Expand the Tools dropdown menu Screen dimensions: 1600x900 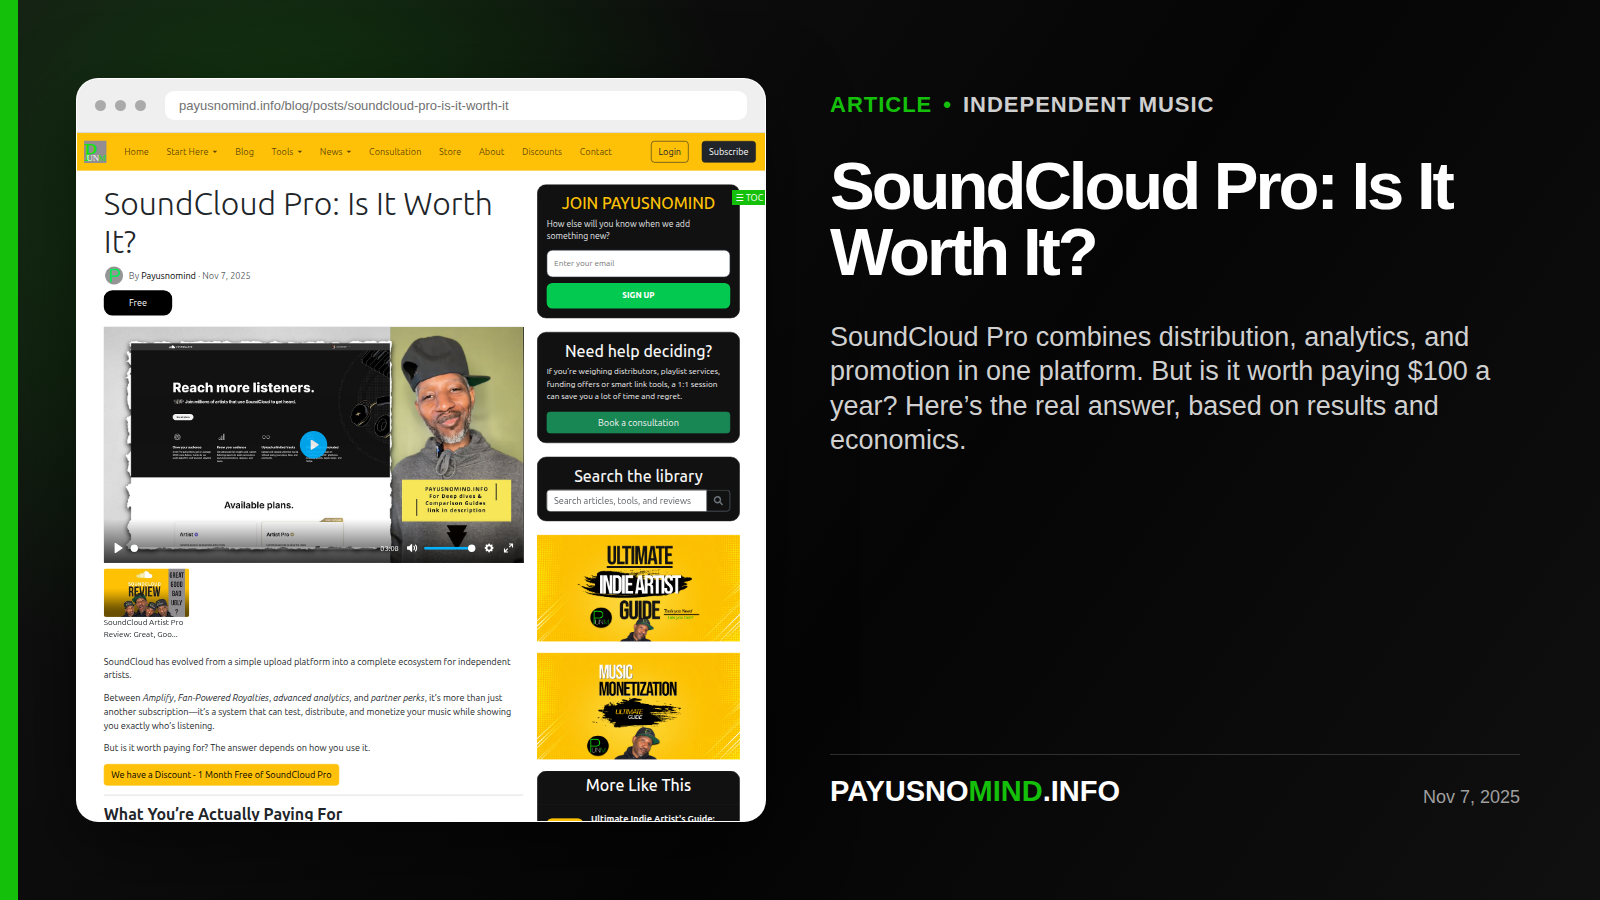click(286, 152)
